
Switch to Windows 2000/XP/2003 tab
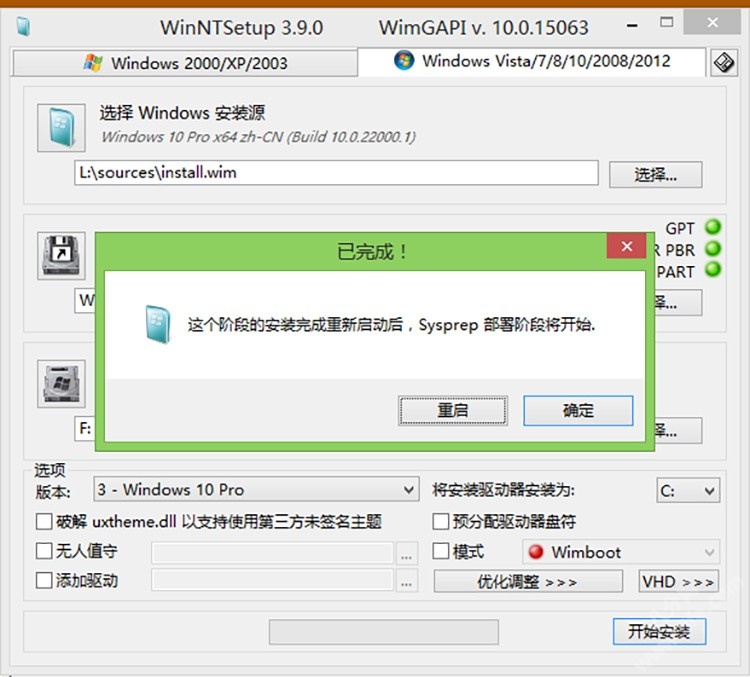tap(185, 63)
